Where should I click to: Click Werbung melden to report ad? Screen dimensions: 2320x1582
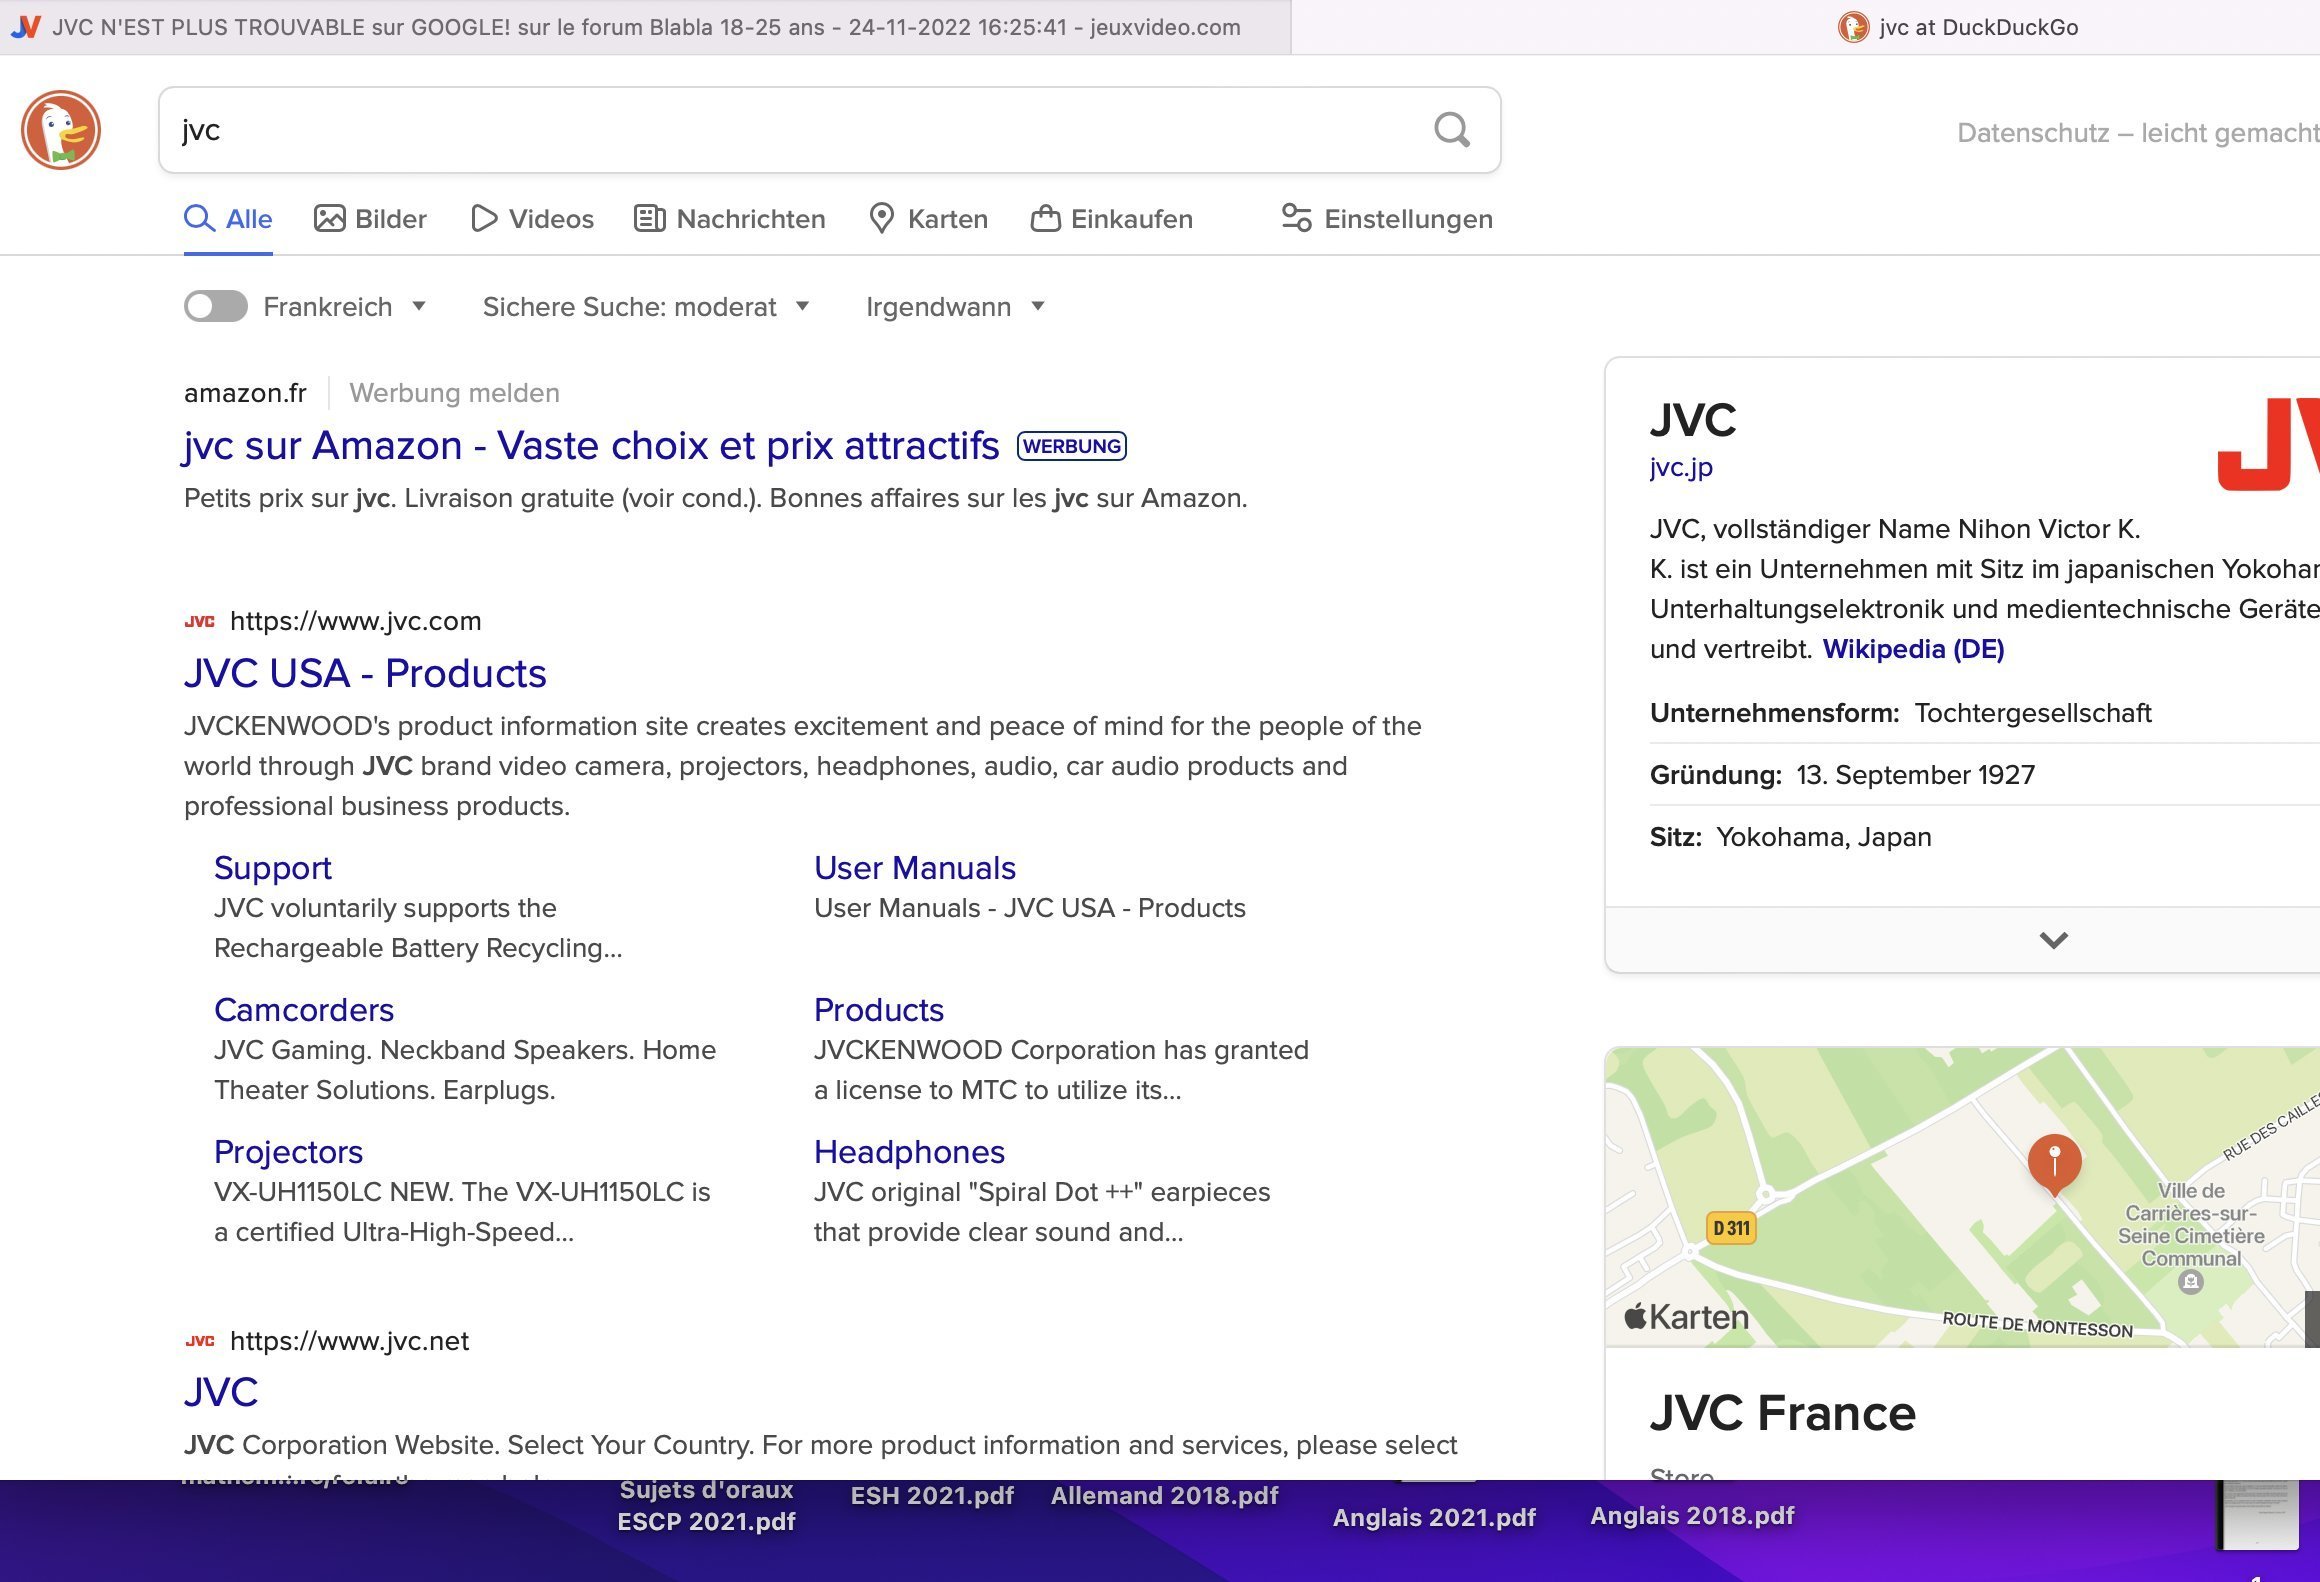454,393
